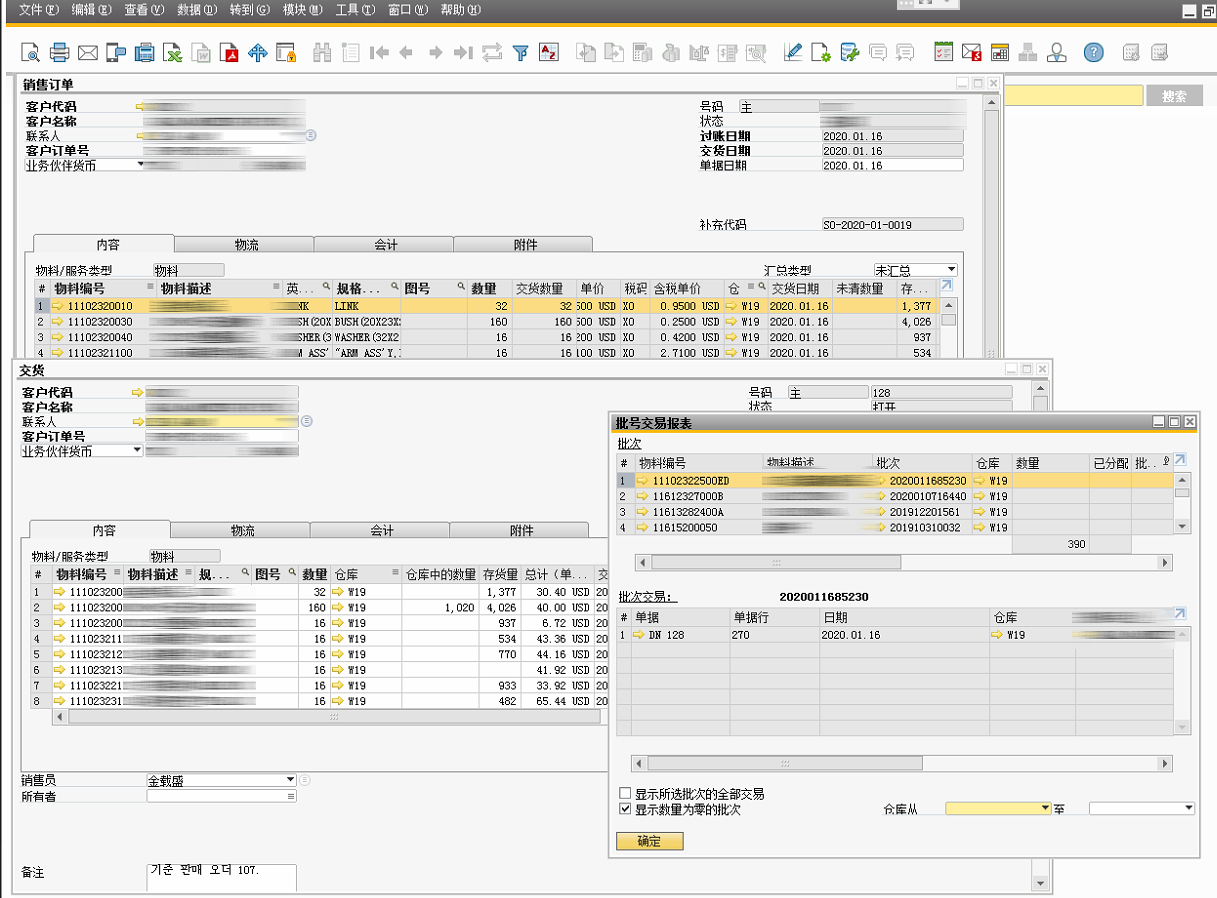Open Messages/Alerts Overview checklist icon
1217x898 pixels.
tap(943, 53)
